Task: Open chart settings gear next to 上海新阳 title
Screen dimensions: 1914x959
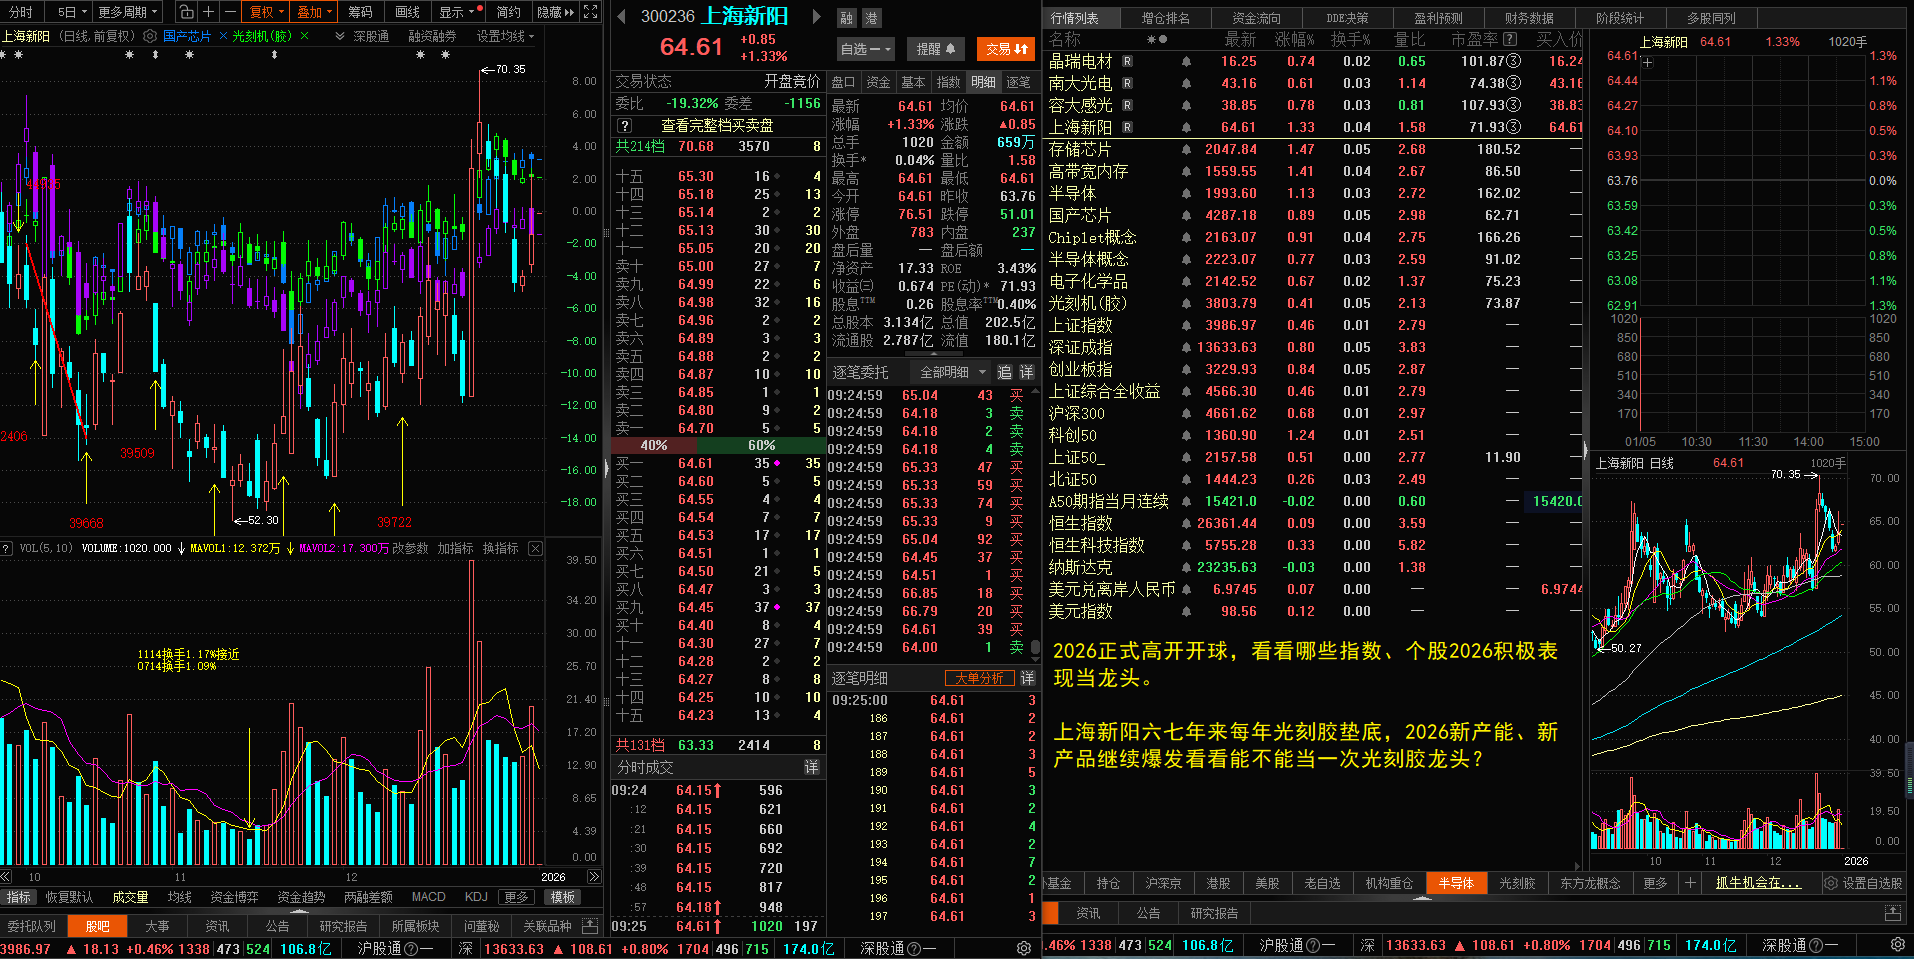Action: [150, 36]
